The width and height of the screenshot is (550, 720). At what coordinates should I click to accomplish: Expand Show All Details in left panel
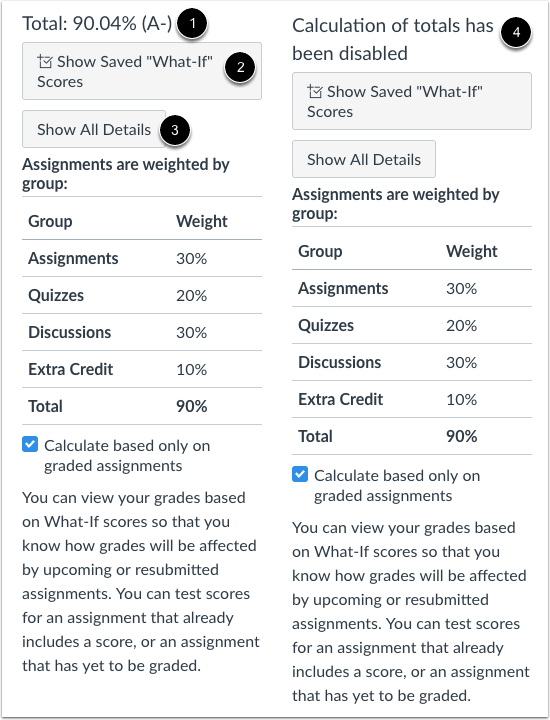[x=94, y=129]
